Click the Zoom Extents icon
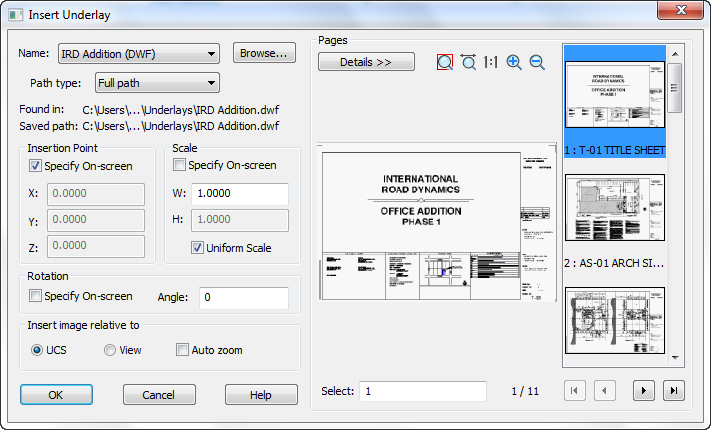Screen dimensions: 711x430 (x=468, y=62)
